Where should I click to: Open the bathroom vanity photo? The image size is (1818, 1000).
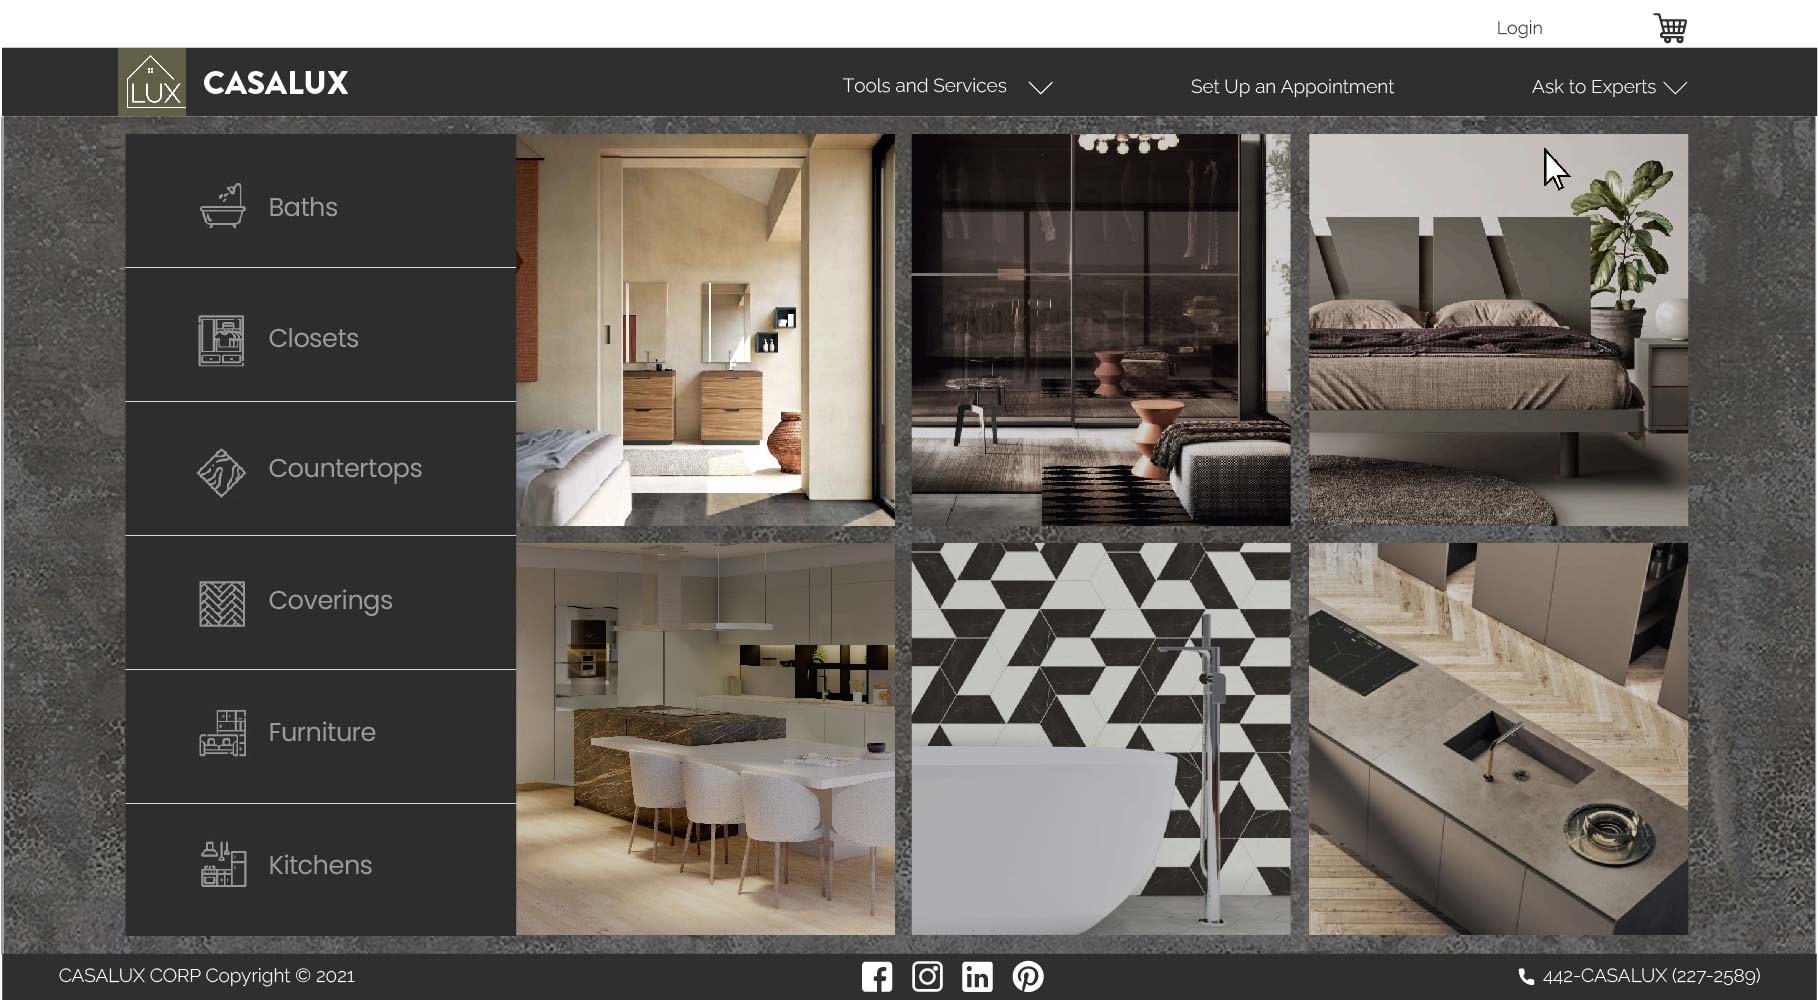705,330
